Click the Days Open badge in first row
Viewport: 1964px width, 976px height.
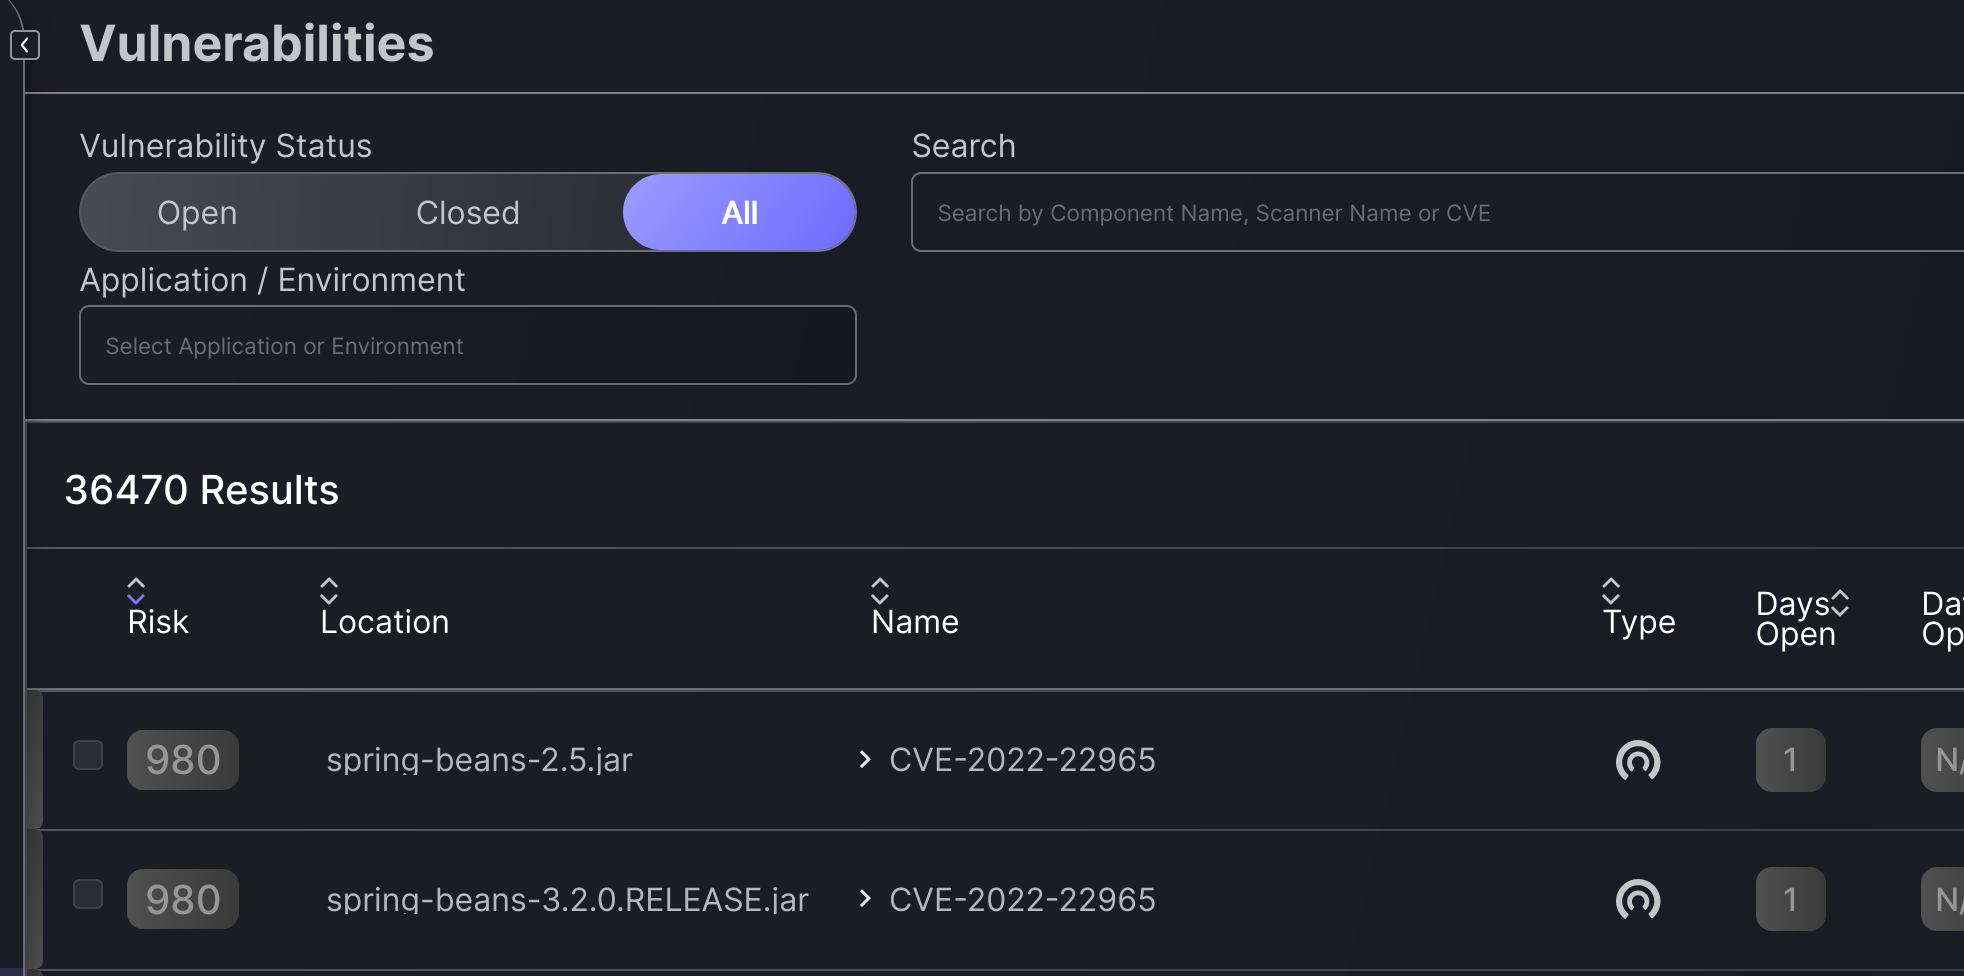pos(1790,760)
